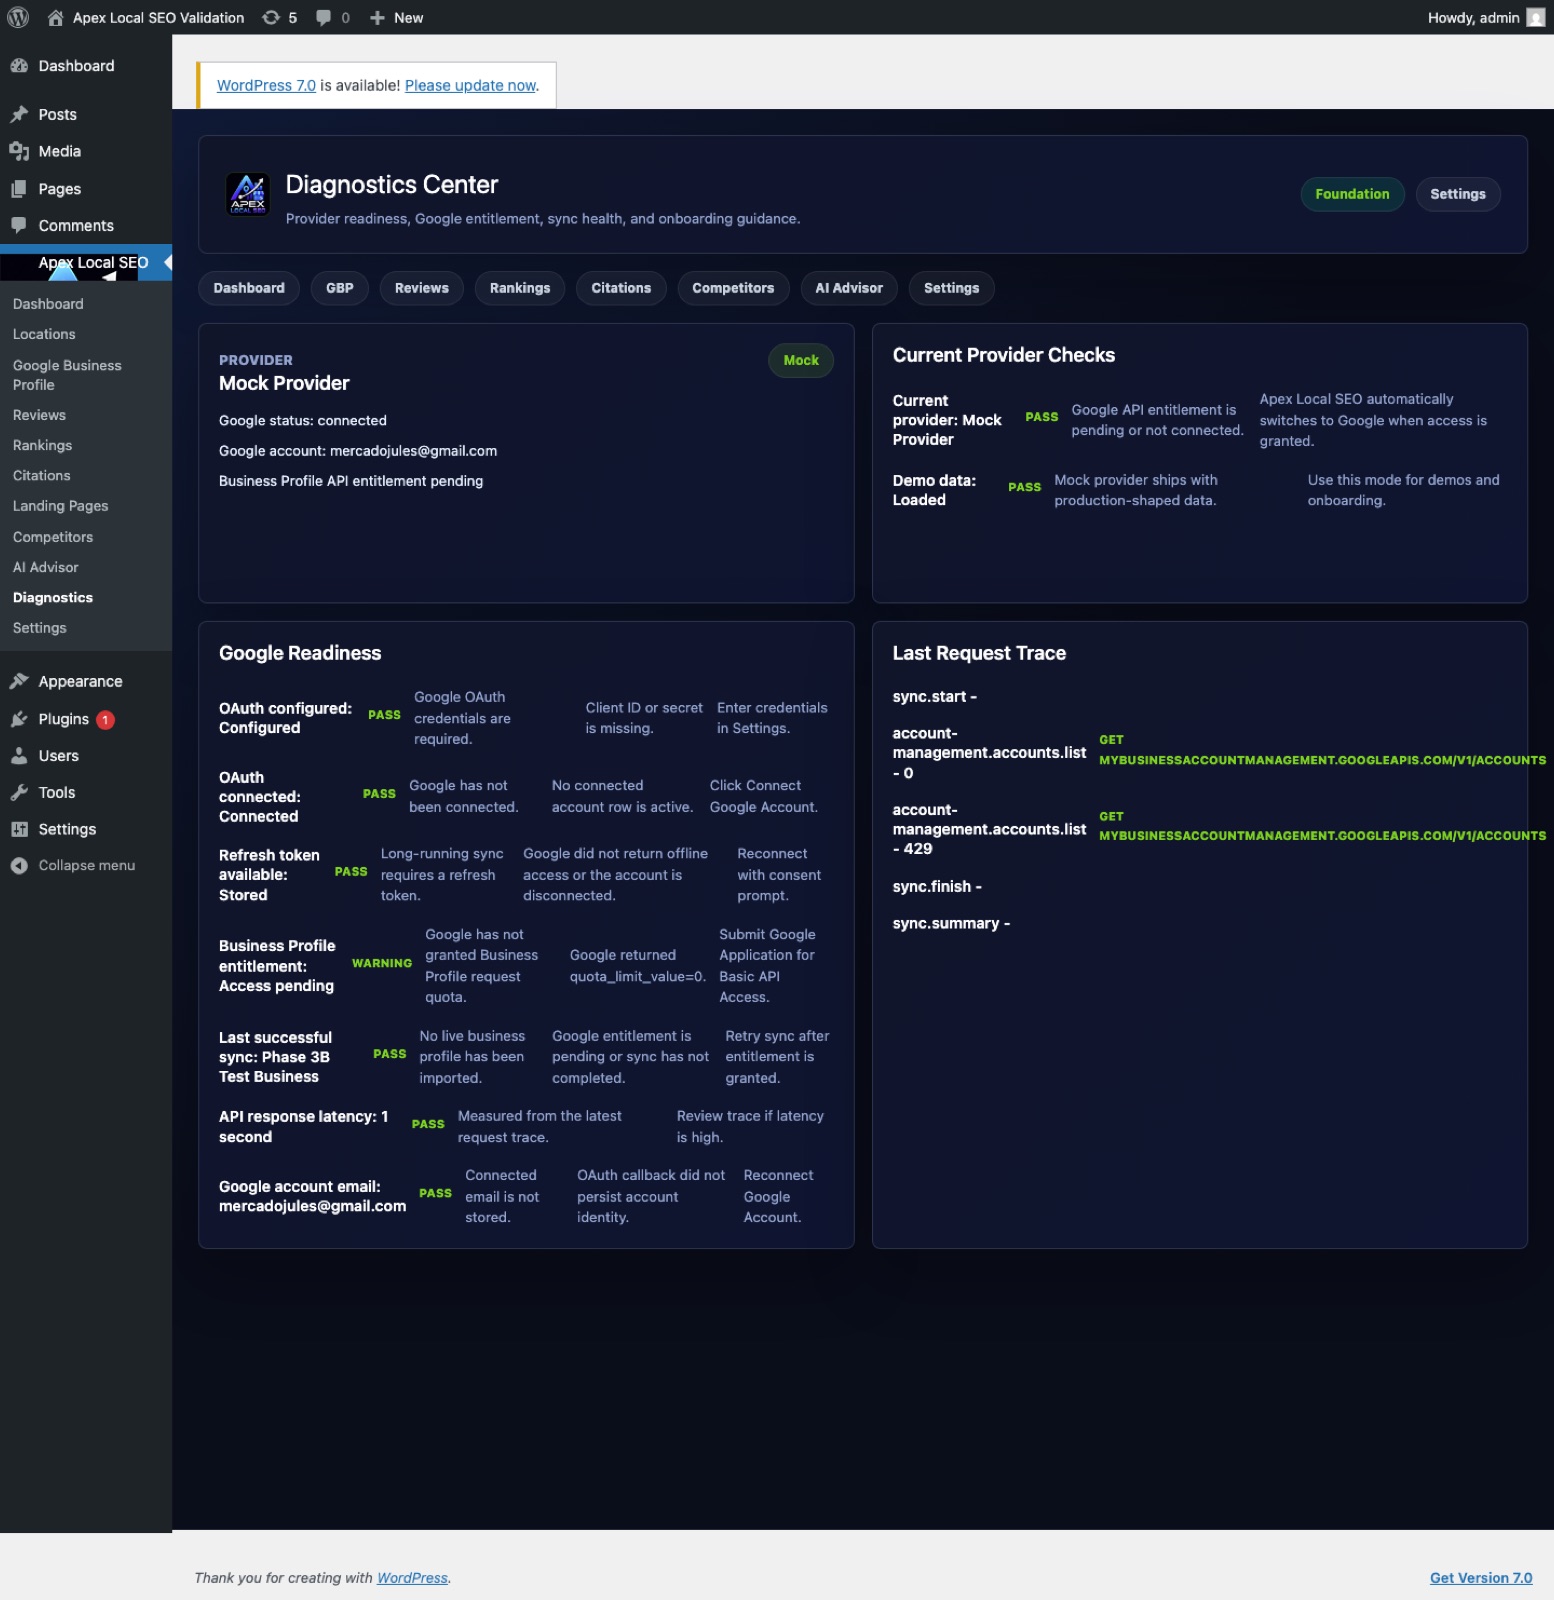Switch to the AI Advisor tab
Image resolution: width=1554 pixels, height=1600 pixels.
click(x=849, y=288)
